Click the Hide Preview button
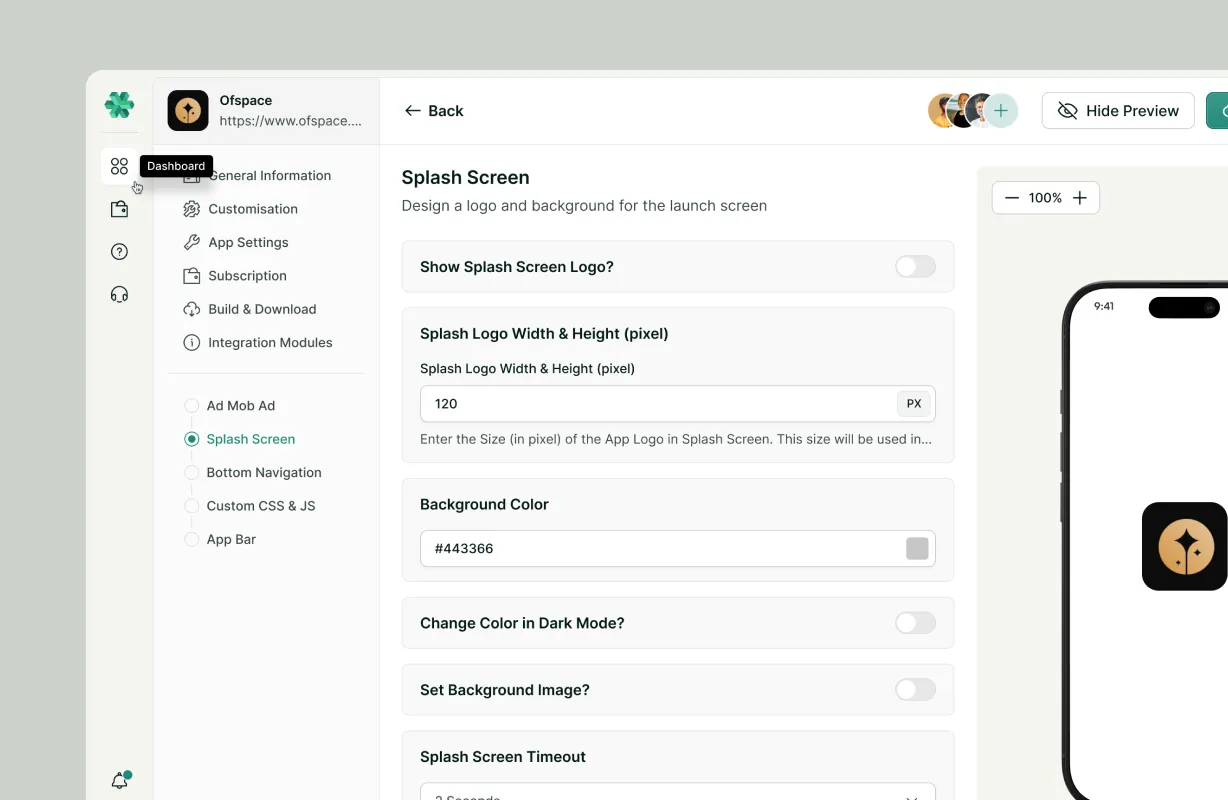Viewport: 1228px width, 800px height. pyautogui.click(x=1118, y=111)
